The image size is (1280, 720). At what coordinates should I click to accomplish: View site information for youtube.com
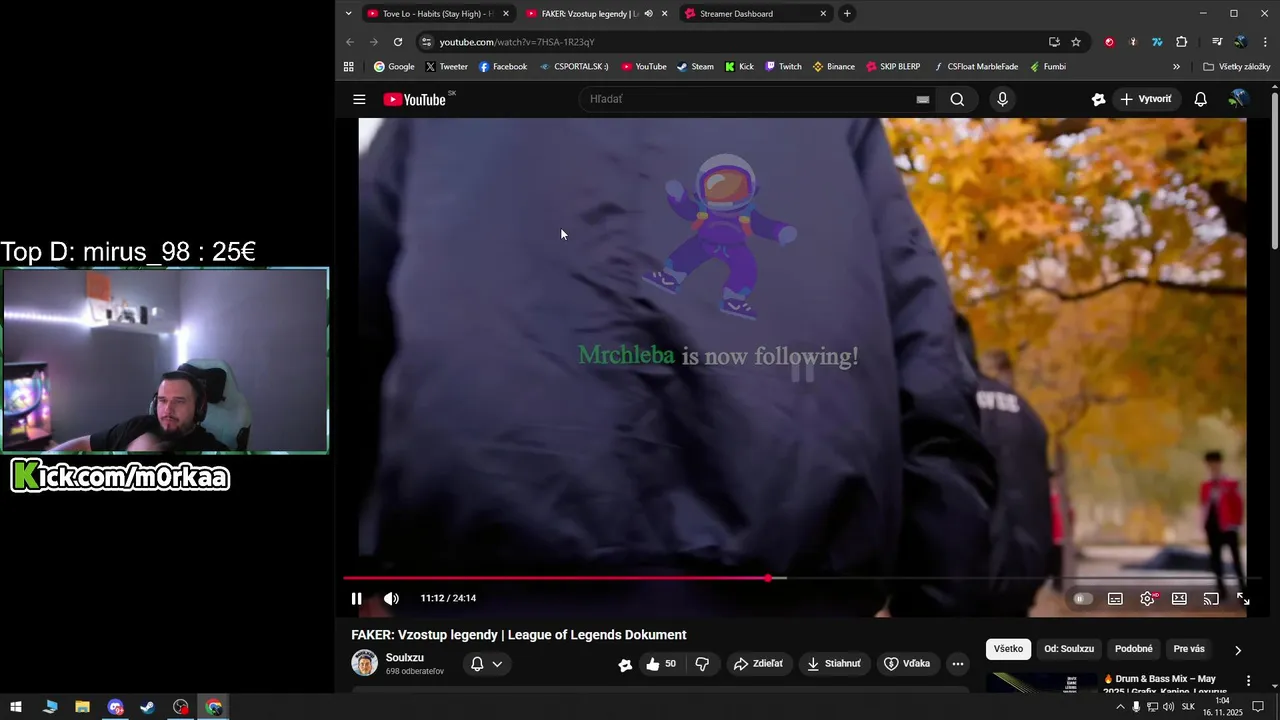point(427,42)
